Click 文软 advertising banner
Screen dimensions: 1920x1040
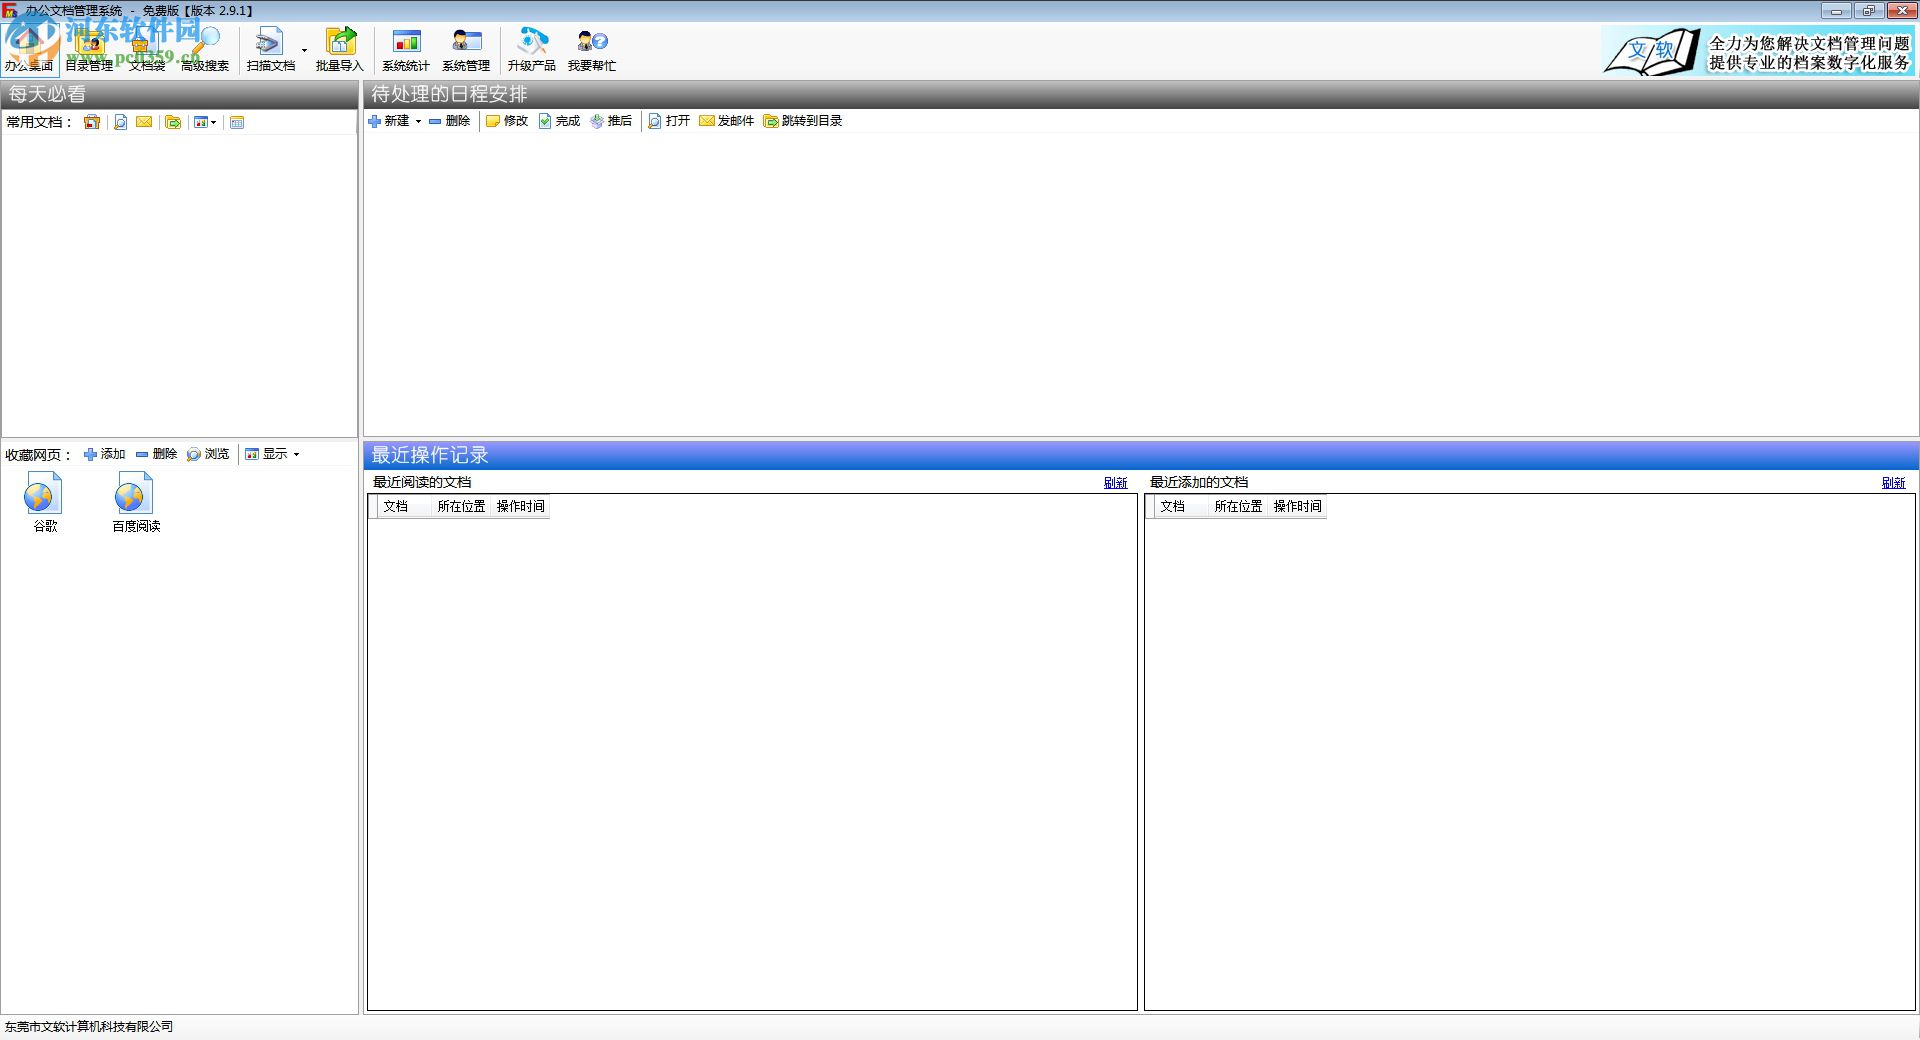click(1758, 51)
